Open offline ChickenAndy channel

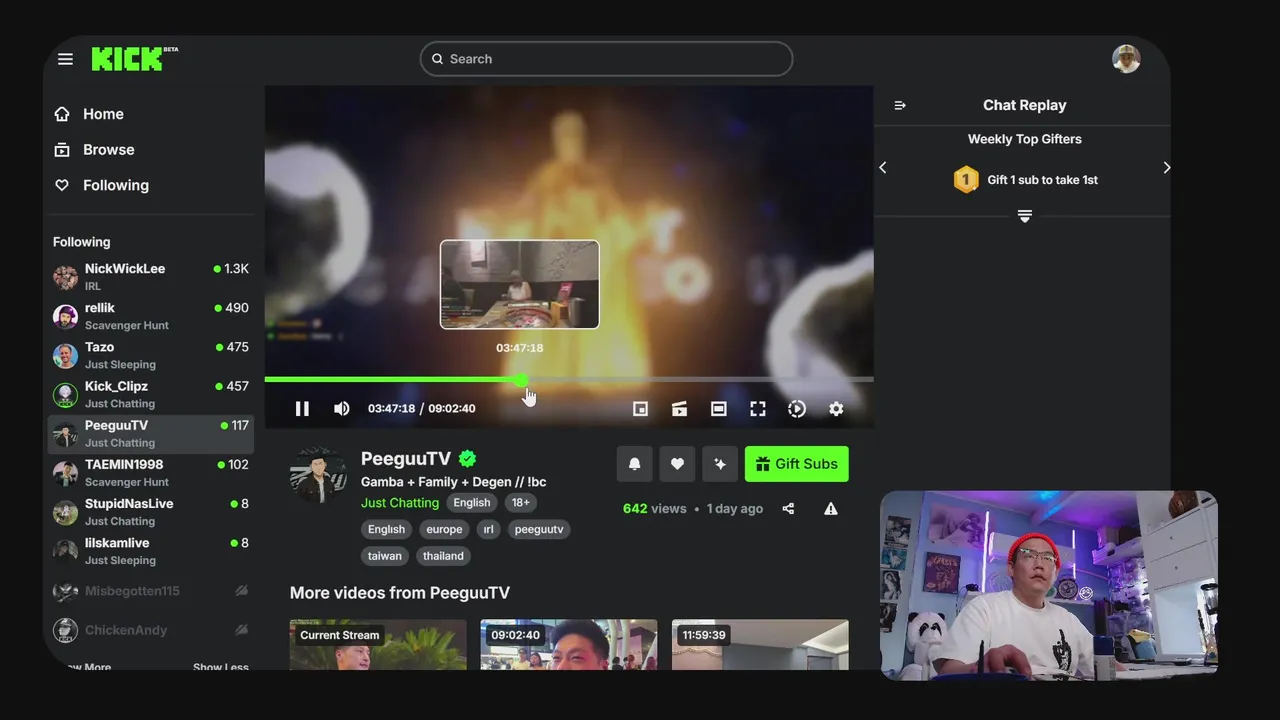150,630
